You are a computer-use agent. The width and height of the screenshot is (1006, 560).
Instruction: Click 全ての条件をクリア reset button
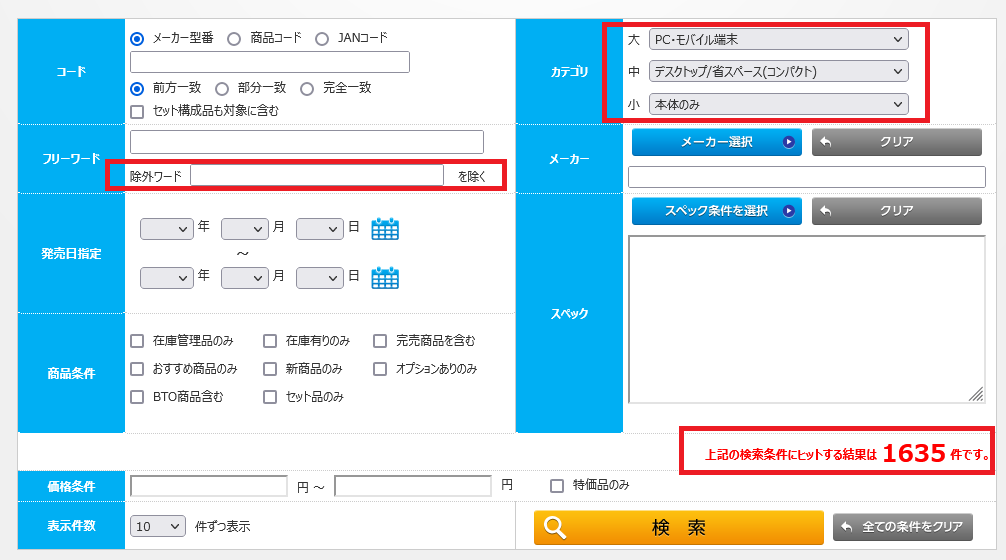point(902,527)
